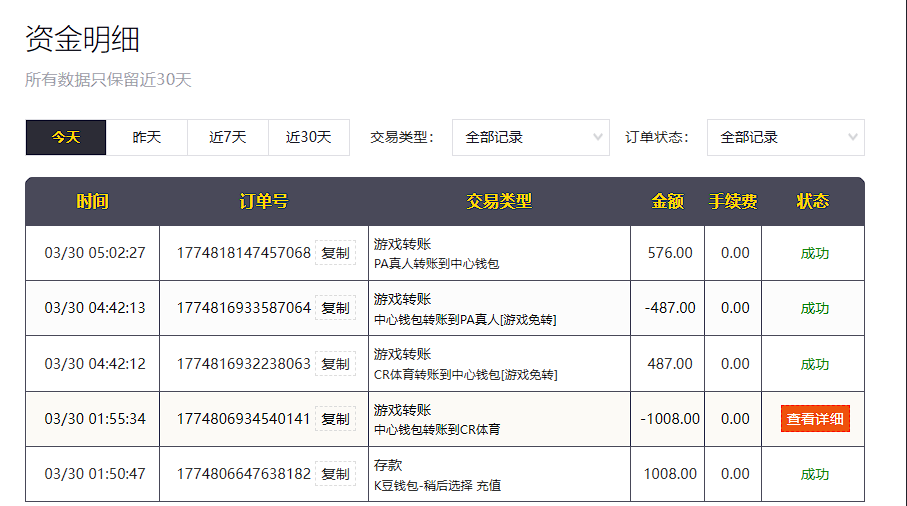Click the 时间 column header

click(x=92, y=201)
